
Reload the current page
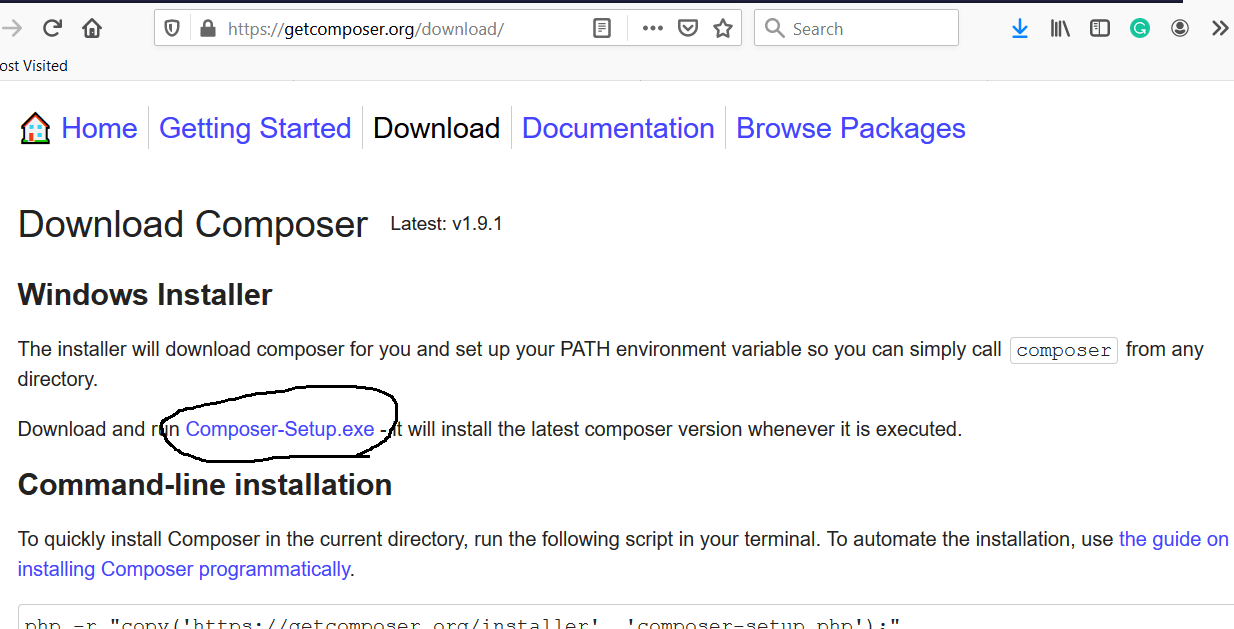click(50, 27)
